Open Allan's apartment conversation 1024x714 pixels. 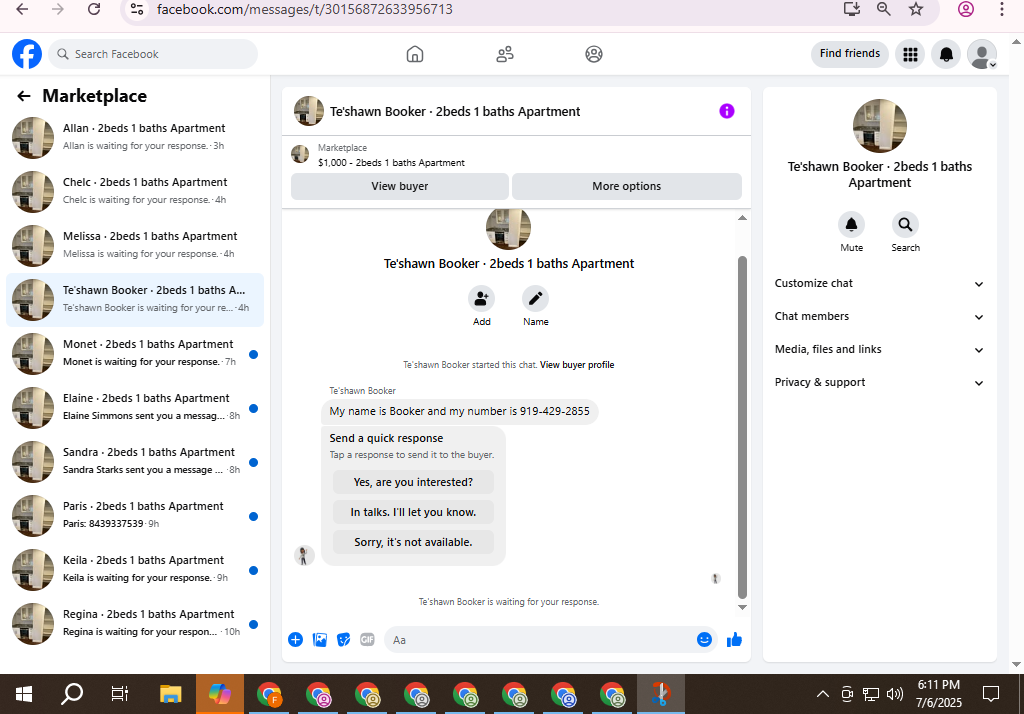[135, 137]
